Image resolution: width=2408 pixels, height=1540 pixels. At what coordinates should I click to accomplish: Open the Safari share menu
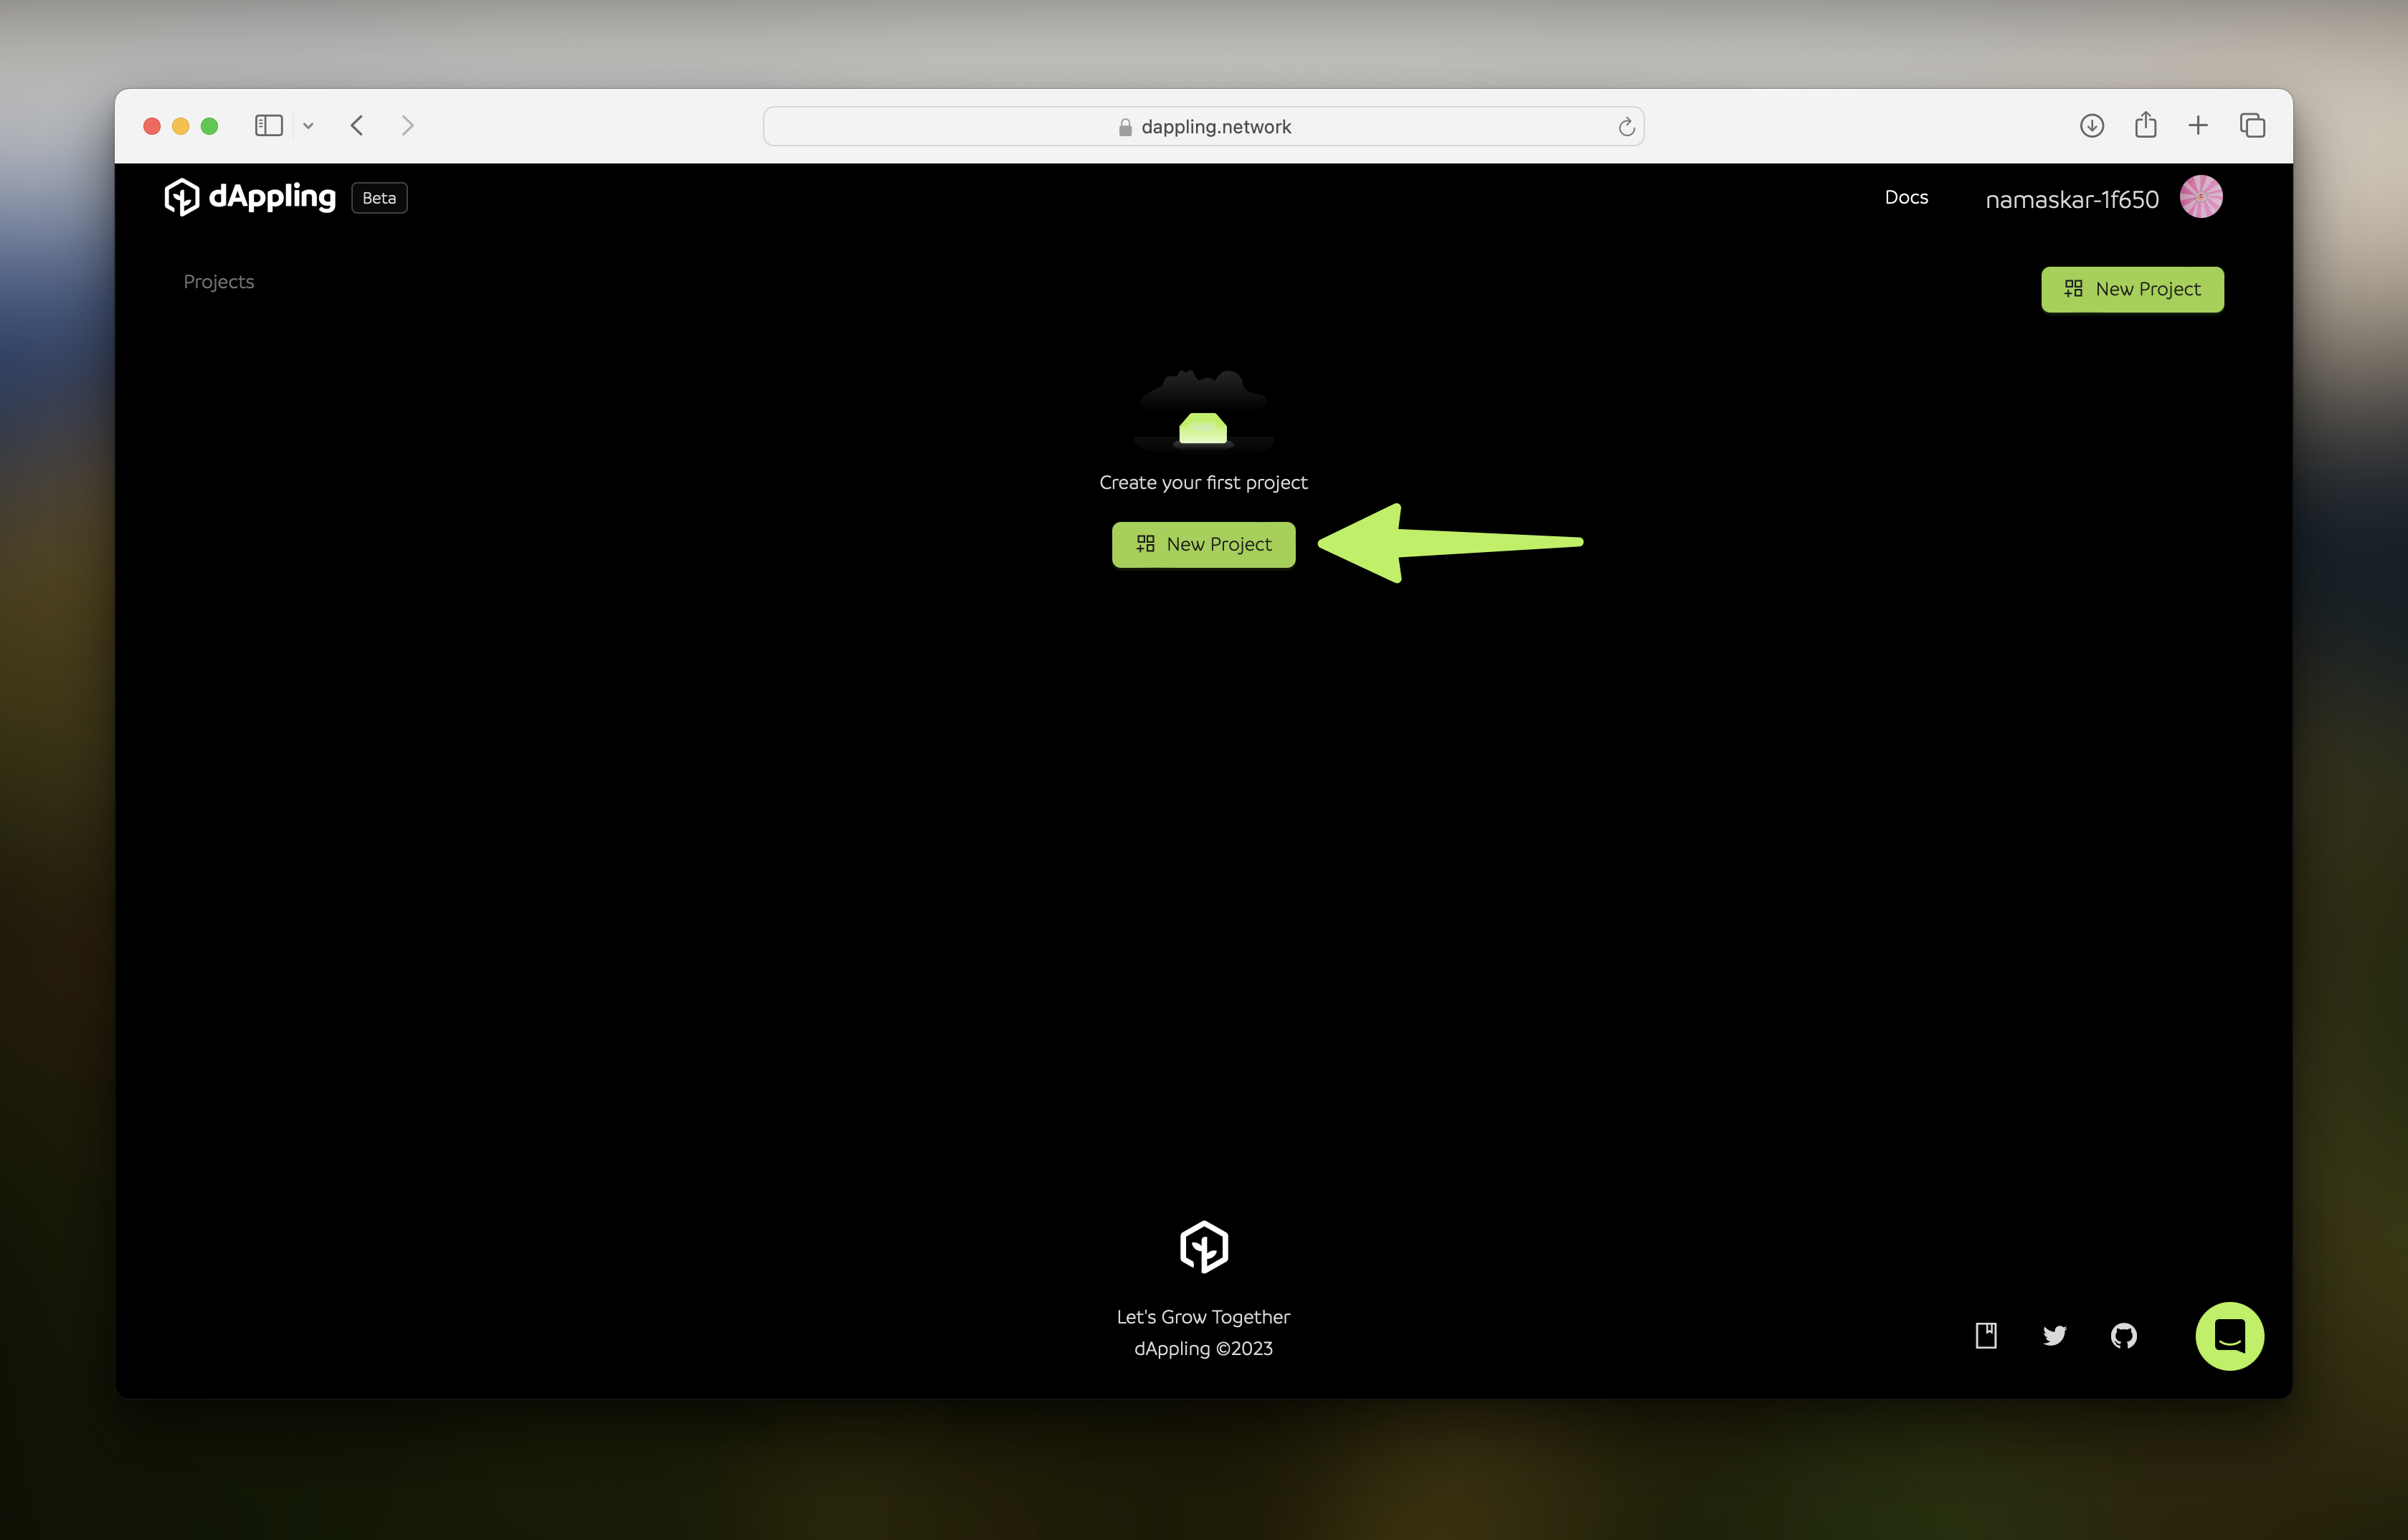2145,124
